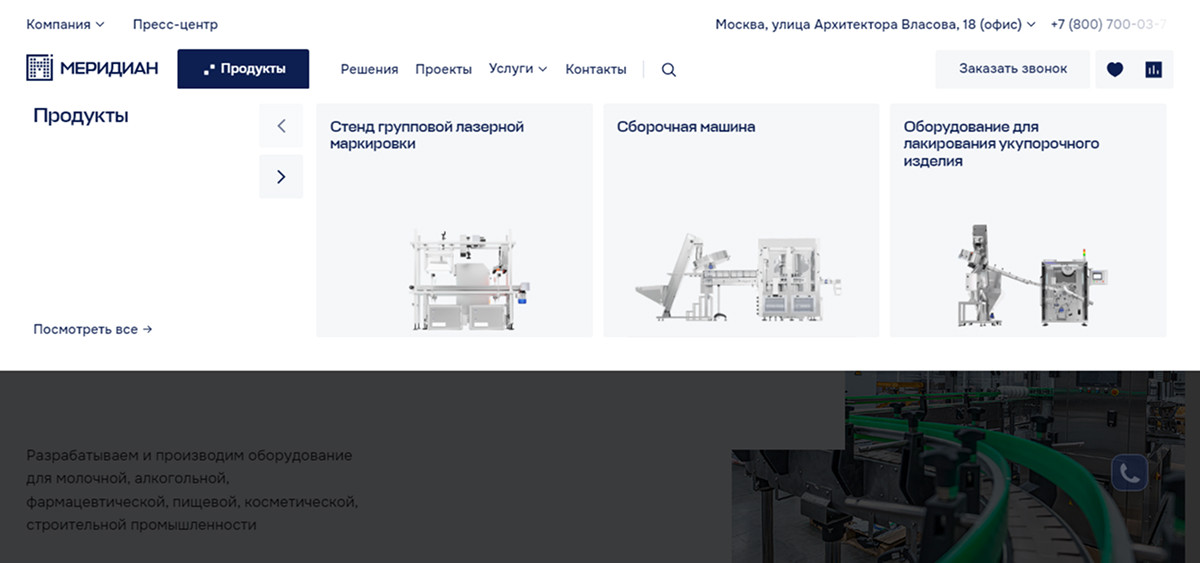Open the Контакты menu item

click(596, 69)
